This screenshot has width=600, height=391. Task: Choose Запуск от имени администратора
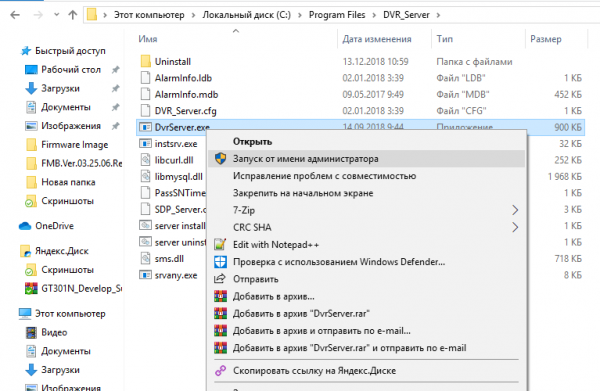pos(367,159)
